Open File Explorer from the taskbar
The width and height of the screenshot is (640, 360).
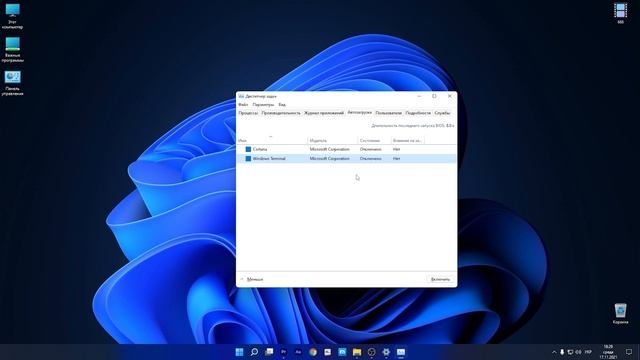[357, 352]
